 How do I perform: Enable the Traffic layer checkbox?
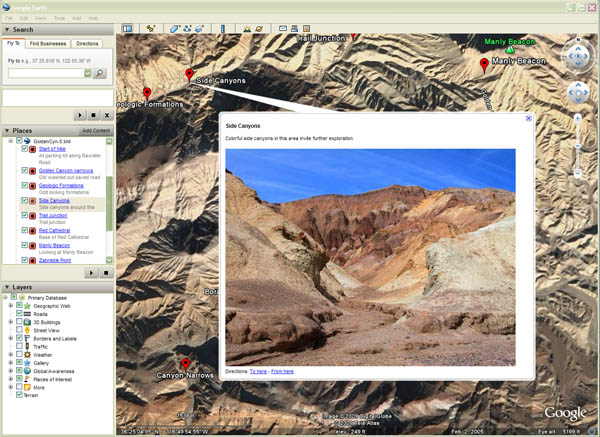(19, 346)
